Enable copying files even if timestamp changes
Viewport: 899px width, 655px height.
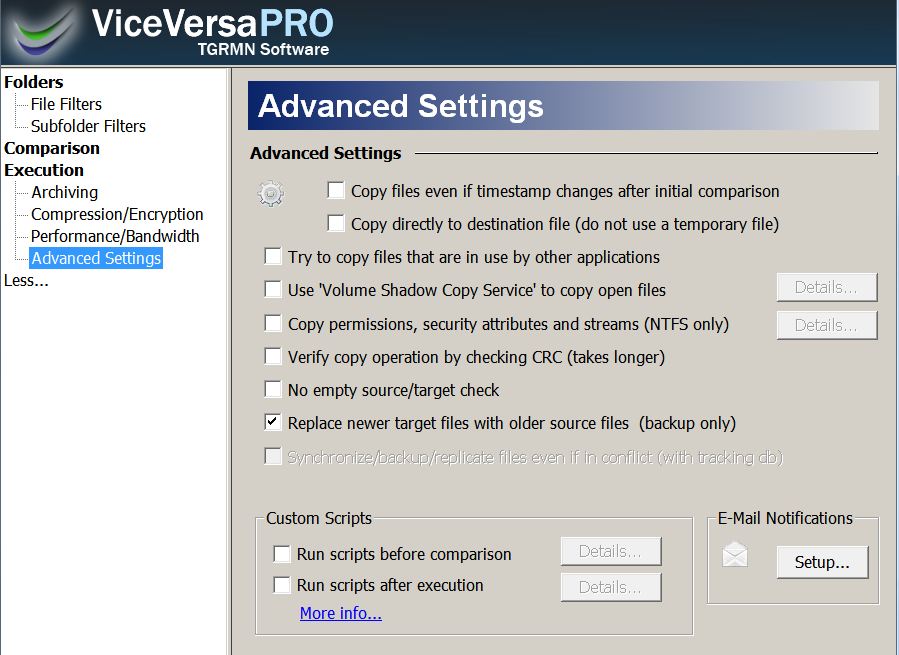click(x=336, y=190)
